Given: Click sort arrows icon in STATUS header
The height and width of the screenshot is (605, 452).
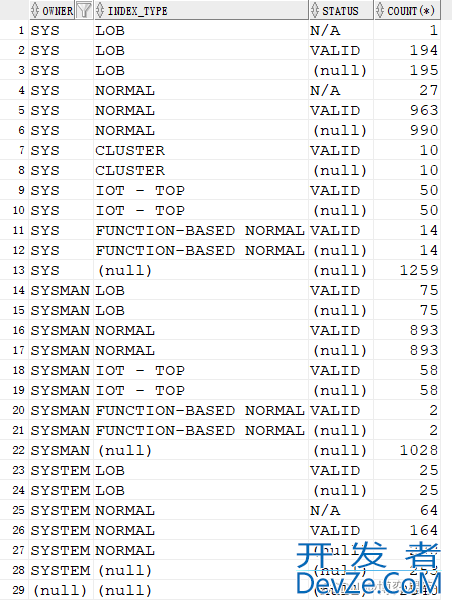Looking at the screenshot, I should coord(315,10).
